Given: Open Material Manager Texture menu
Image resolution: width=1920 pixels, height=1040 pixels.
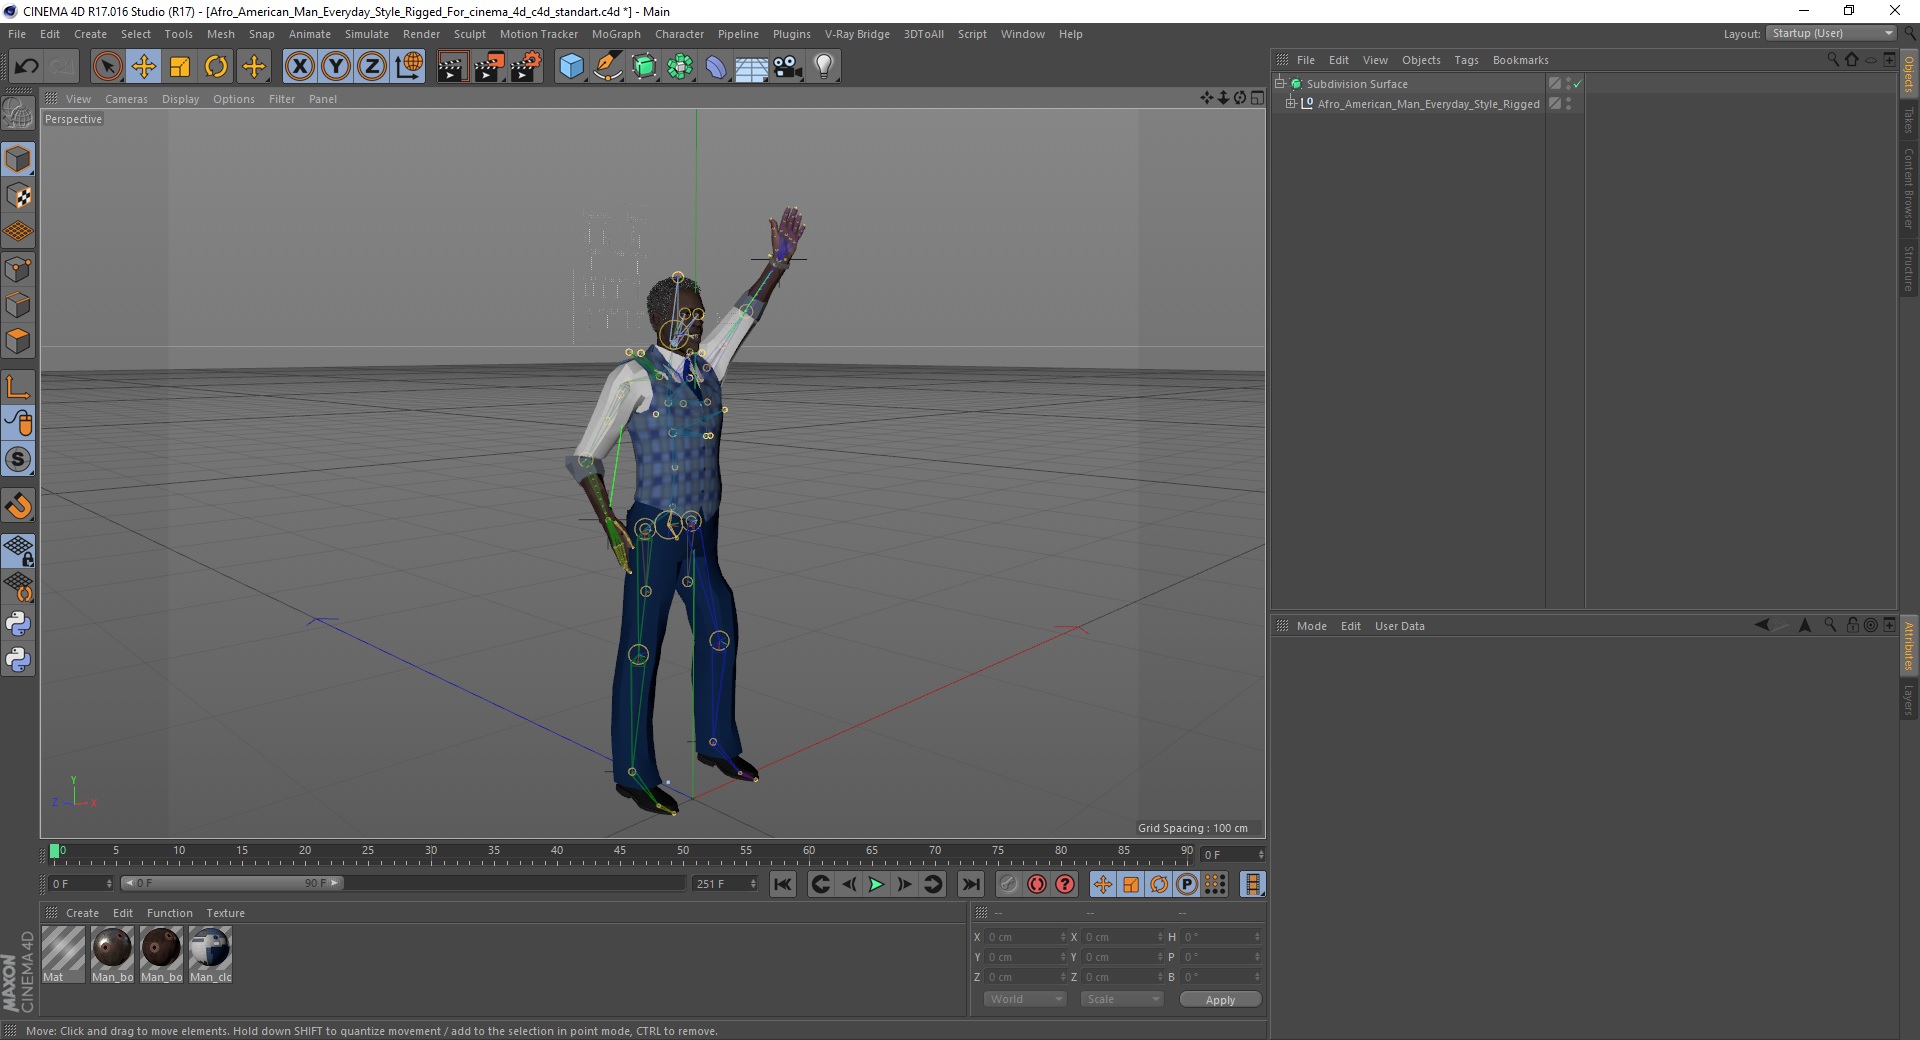Looking at the screenshot, I should click(225, 913).
